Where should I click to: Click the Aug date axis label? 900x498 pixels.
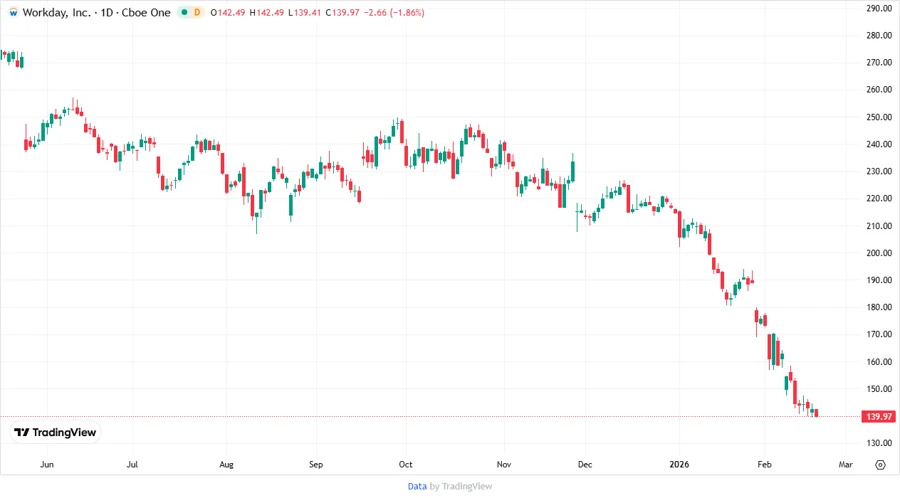226,465
